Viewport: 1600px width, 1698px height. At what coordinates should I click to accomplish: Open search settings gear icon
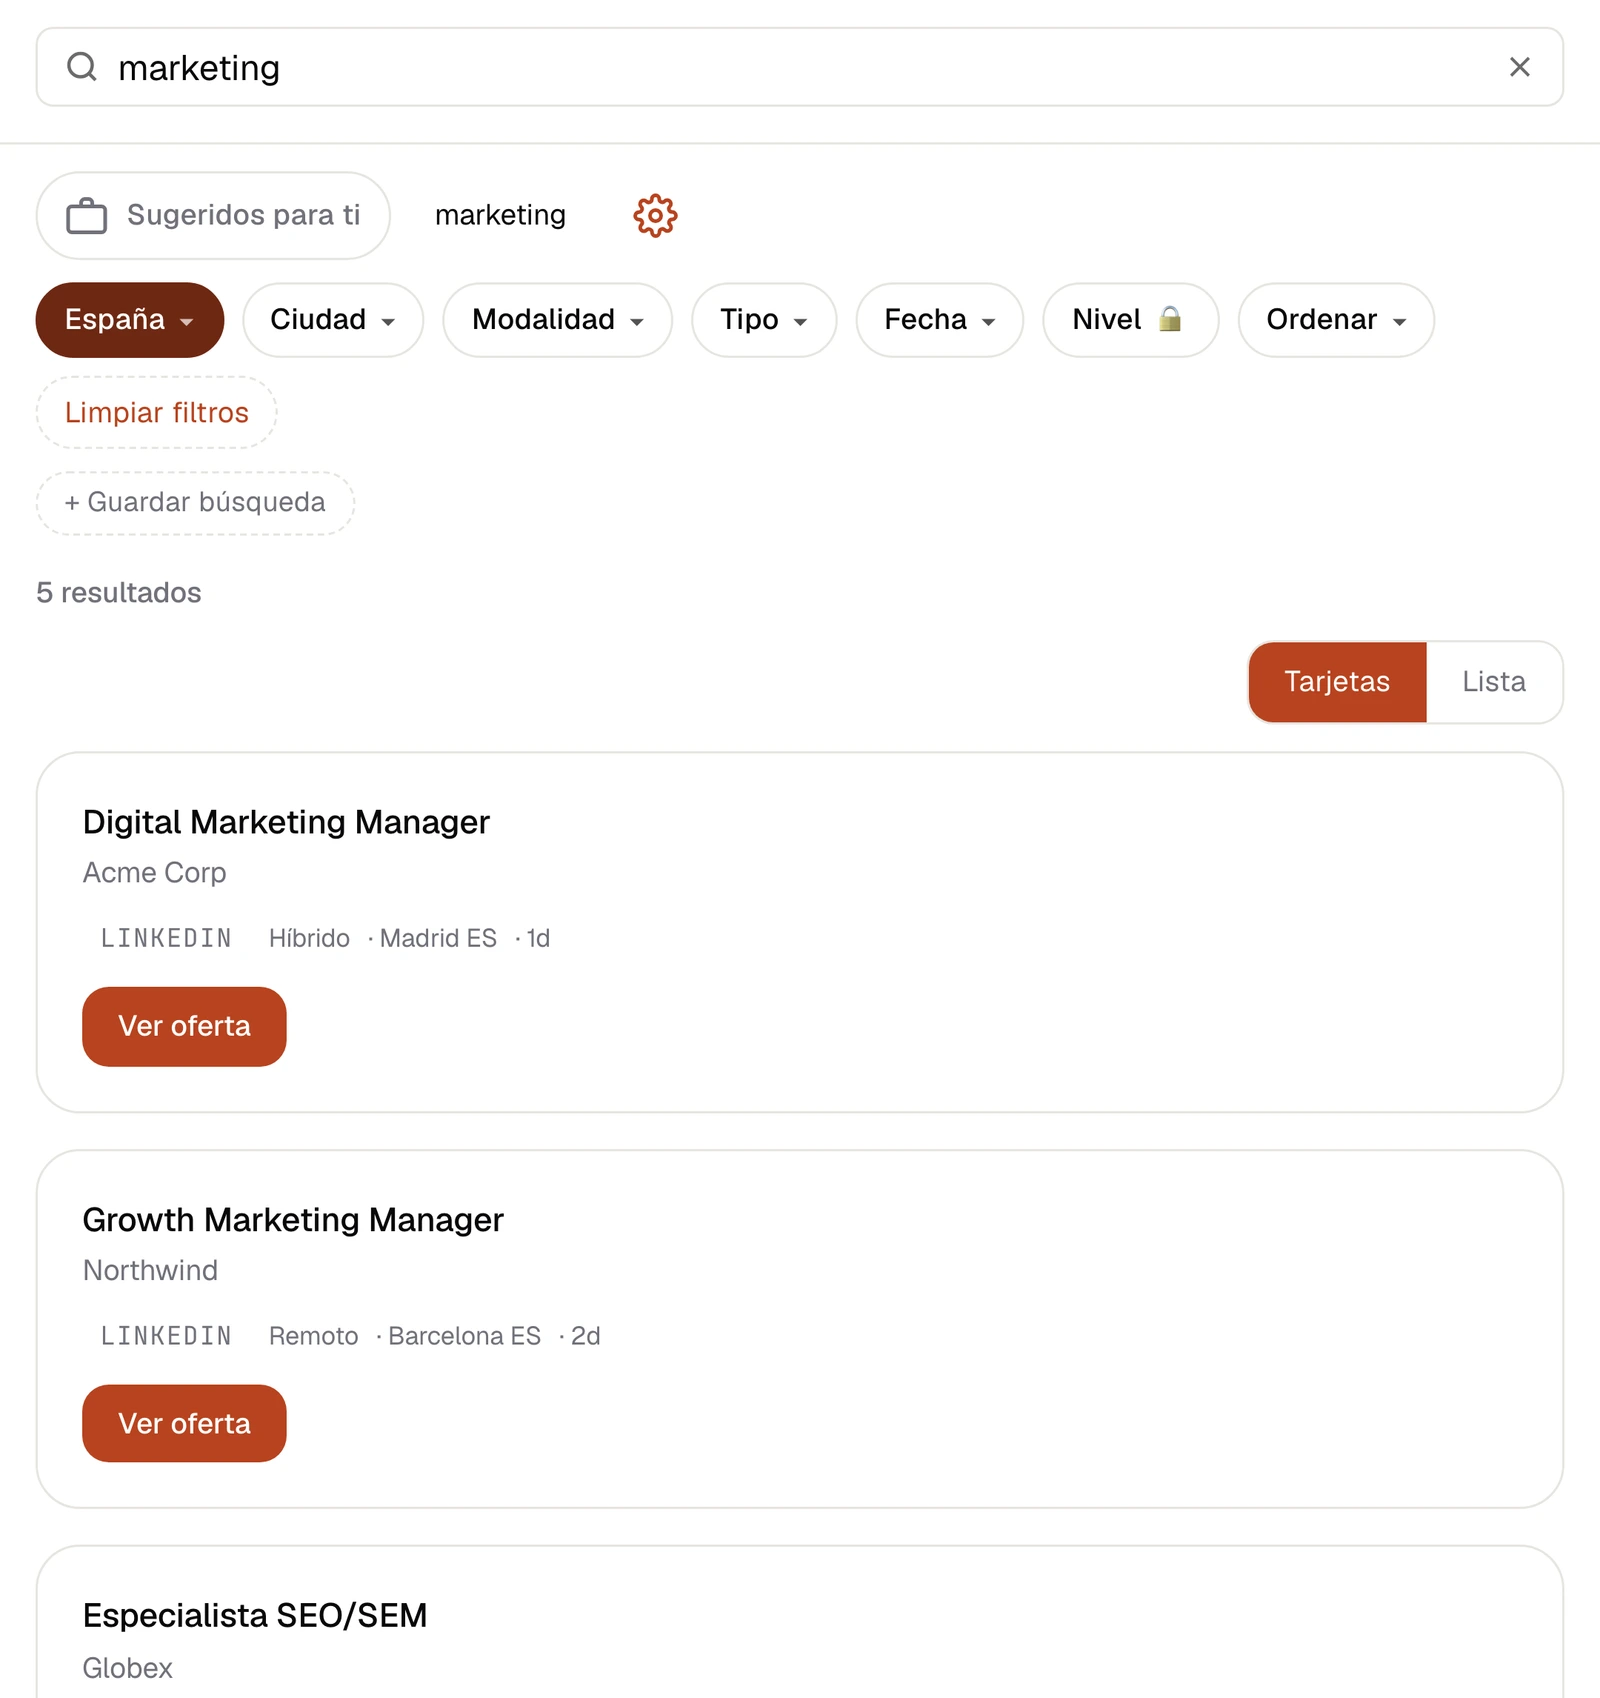[655, 215]
